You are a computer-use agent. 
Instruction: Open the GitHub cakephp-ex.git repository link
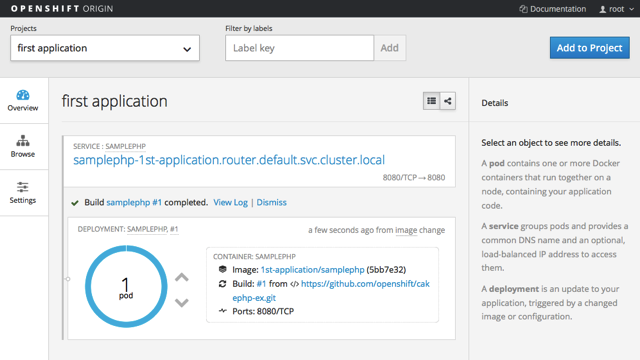tap(331, 291)
